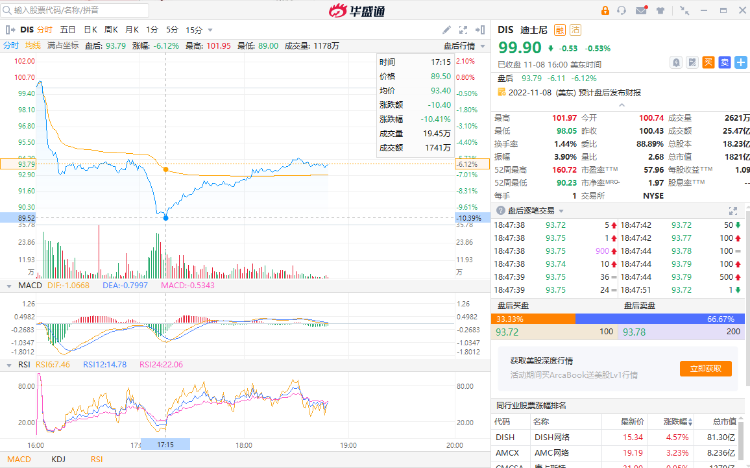Switch to 五日 five-day chart
Image resolution: width=750 pixels, height=468 pixels.
pos(67,30)
